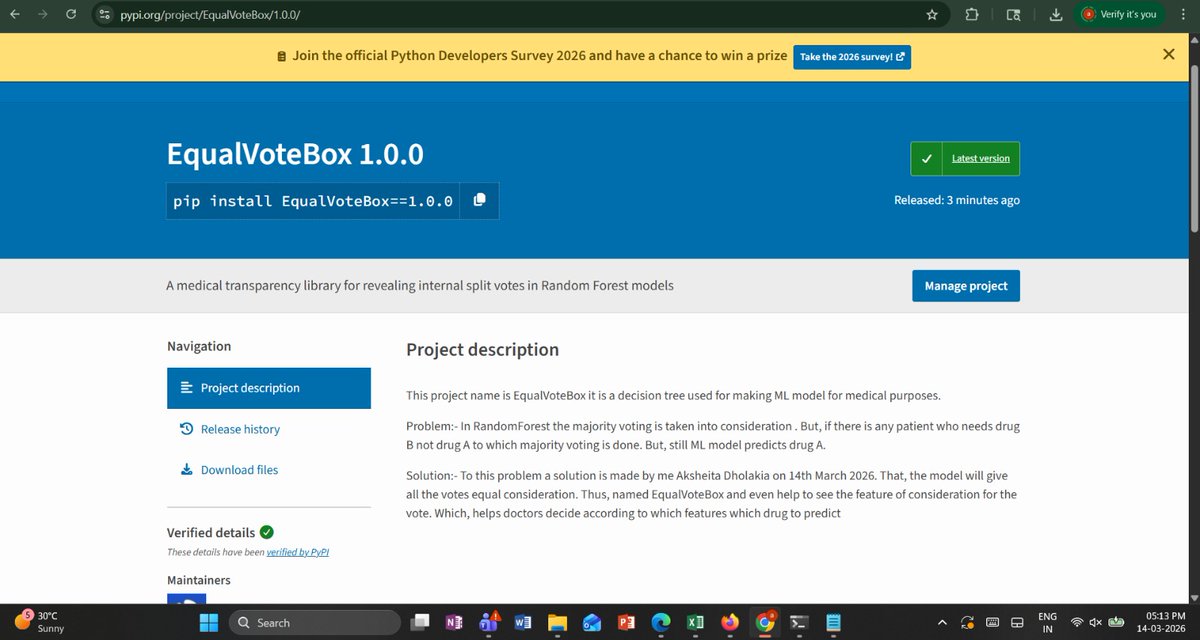
Task: Click the muted volume tray icon
Action: [x=1096, y=623]
